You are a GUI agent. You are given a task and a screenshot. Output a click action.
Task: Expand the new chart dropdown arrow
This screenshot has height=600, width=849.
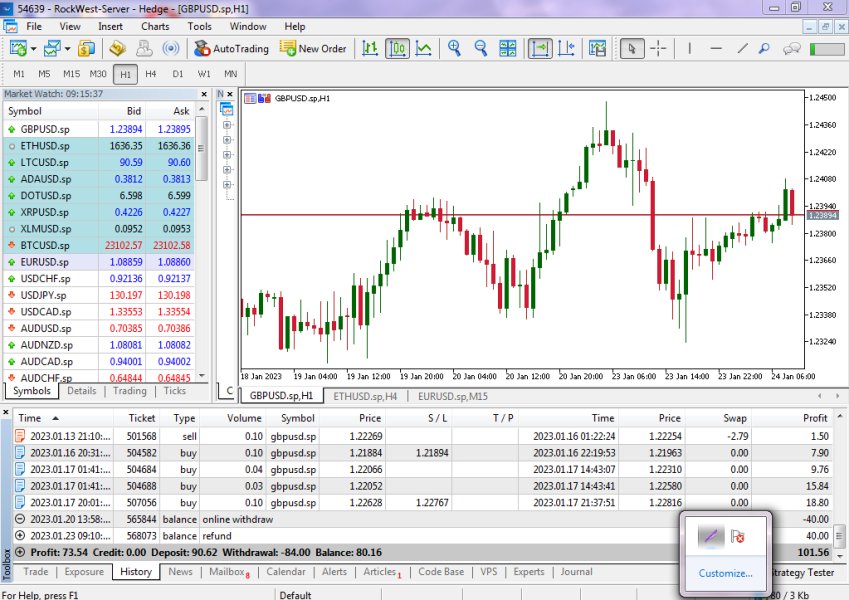click(x=34, y=49)
